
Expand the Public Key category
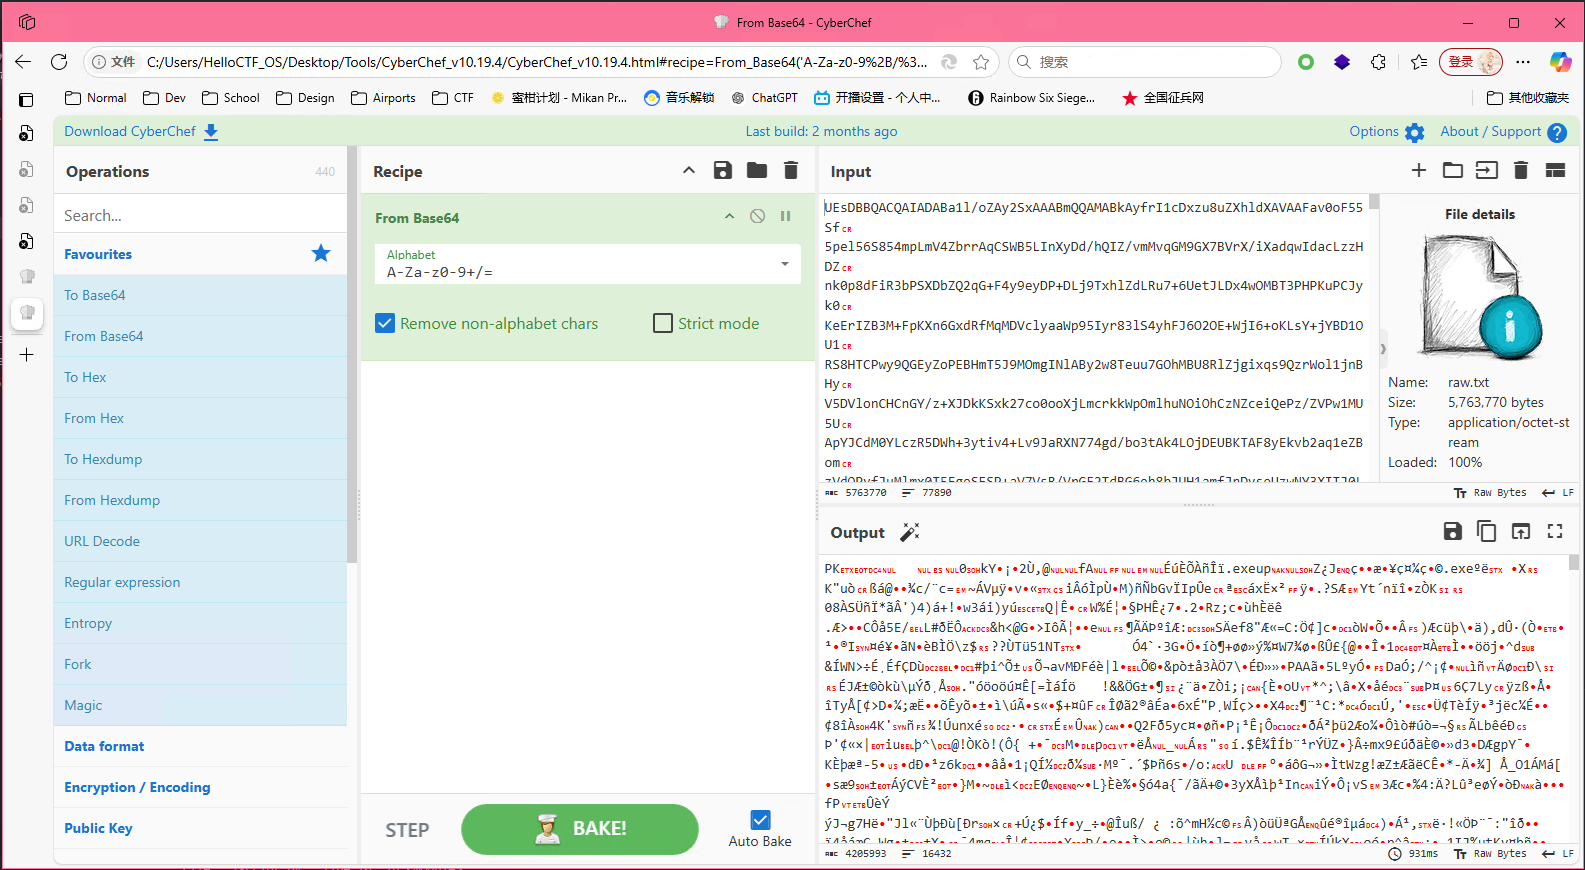click(200, 828)
